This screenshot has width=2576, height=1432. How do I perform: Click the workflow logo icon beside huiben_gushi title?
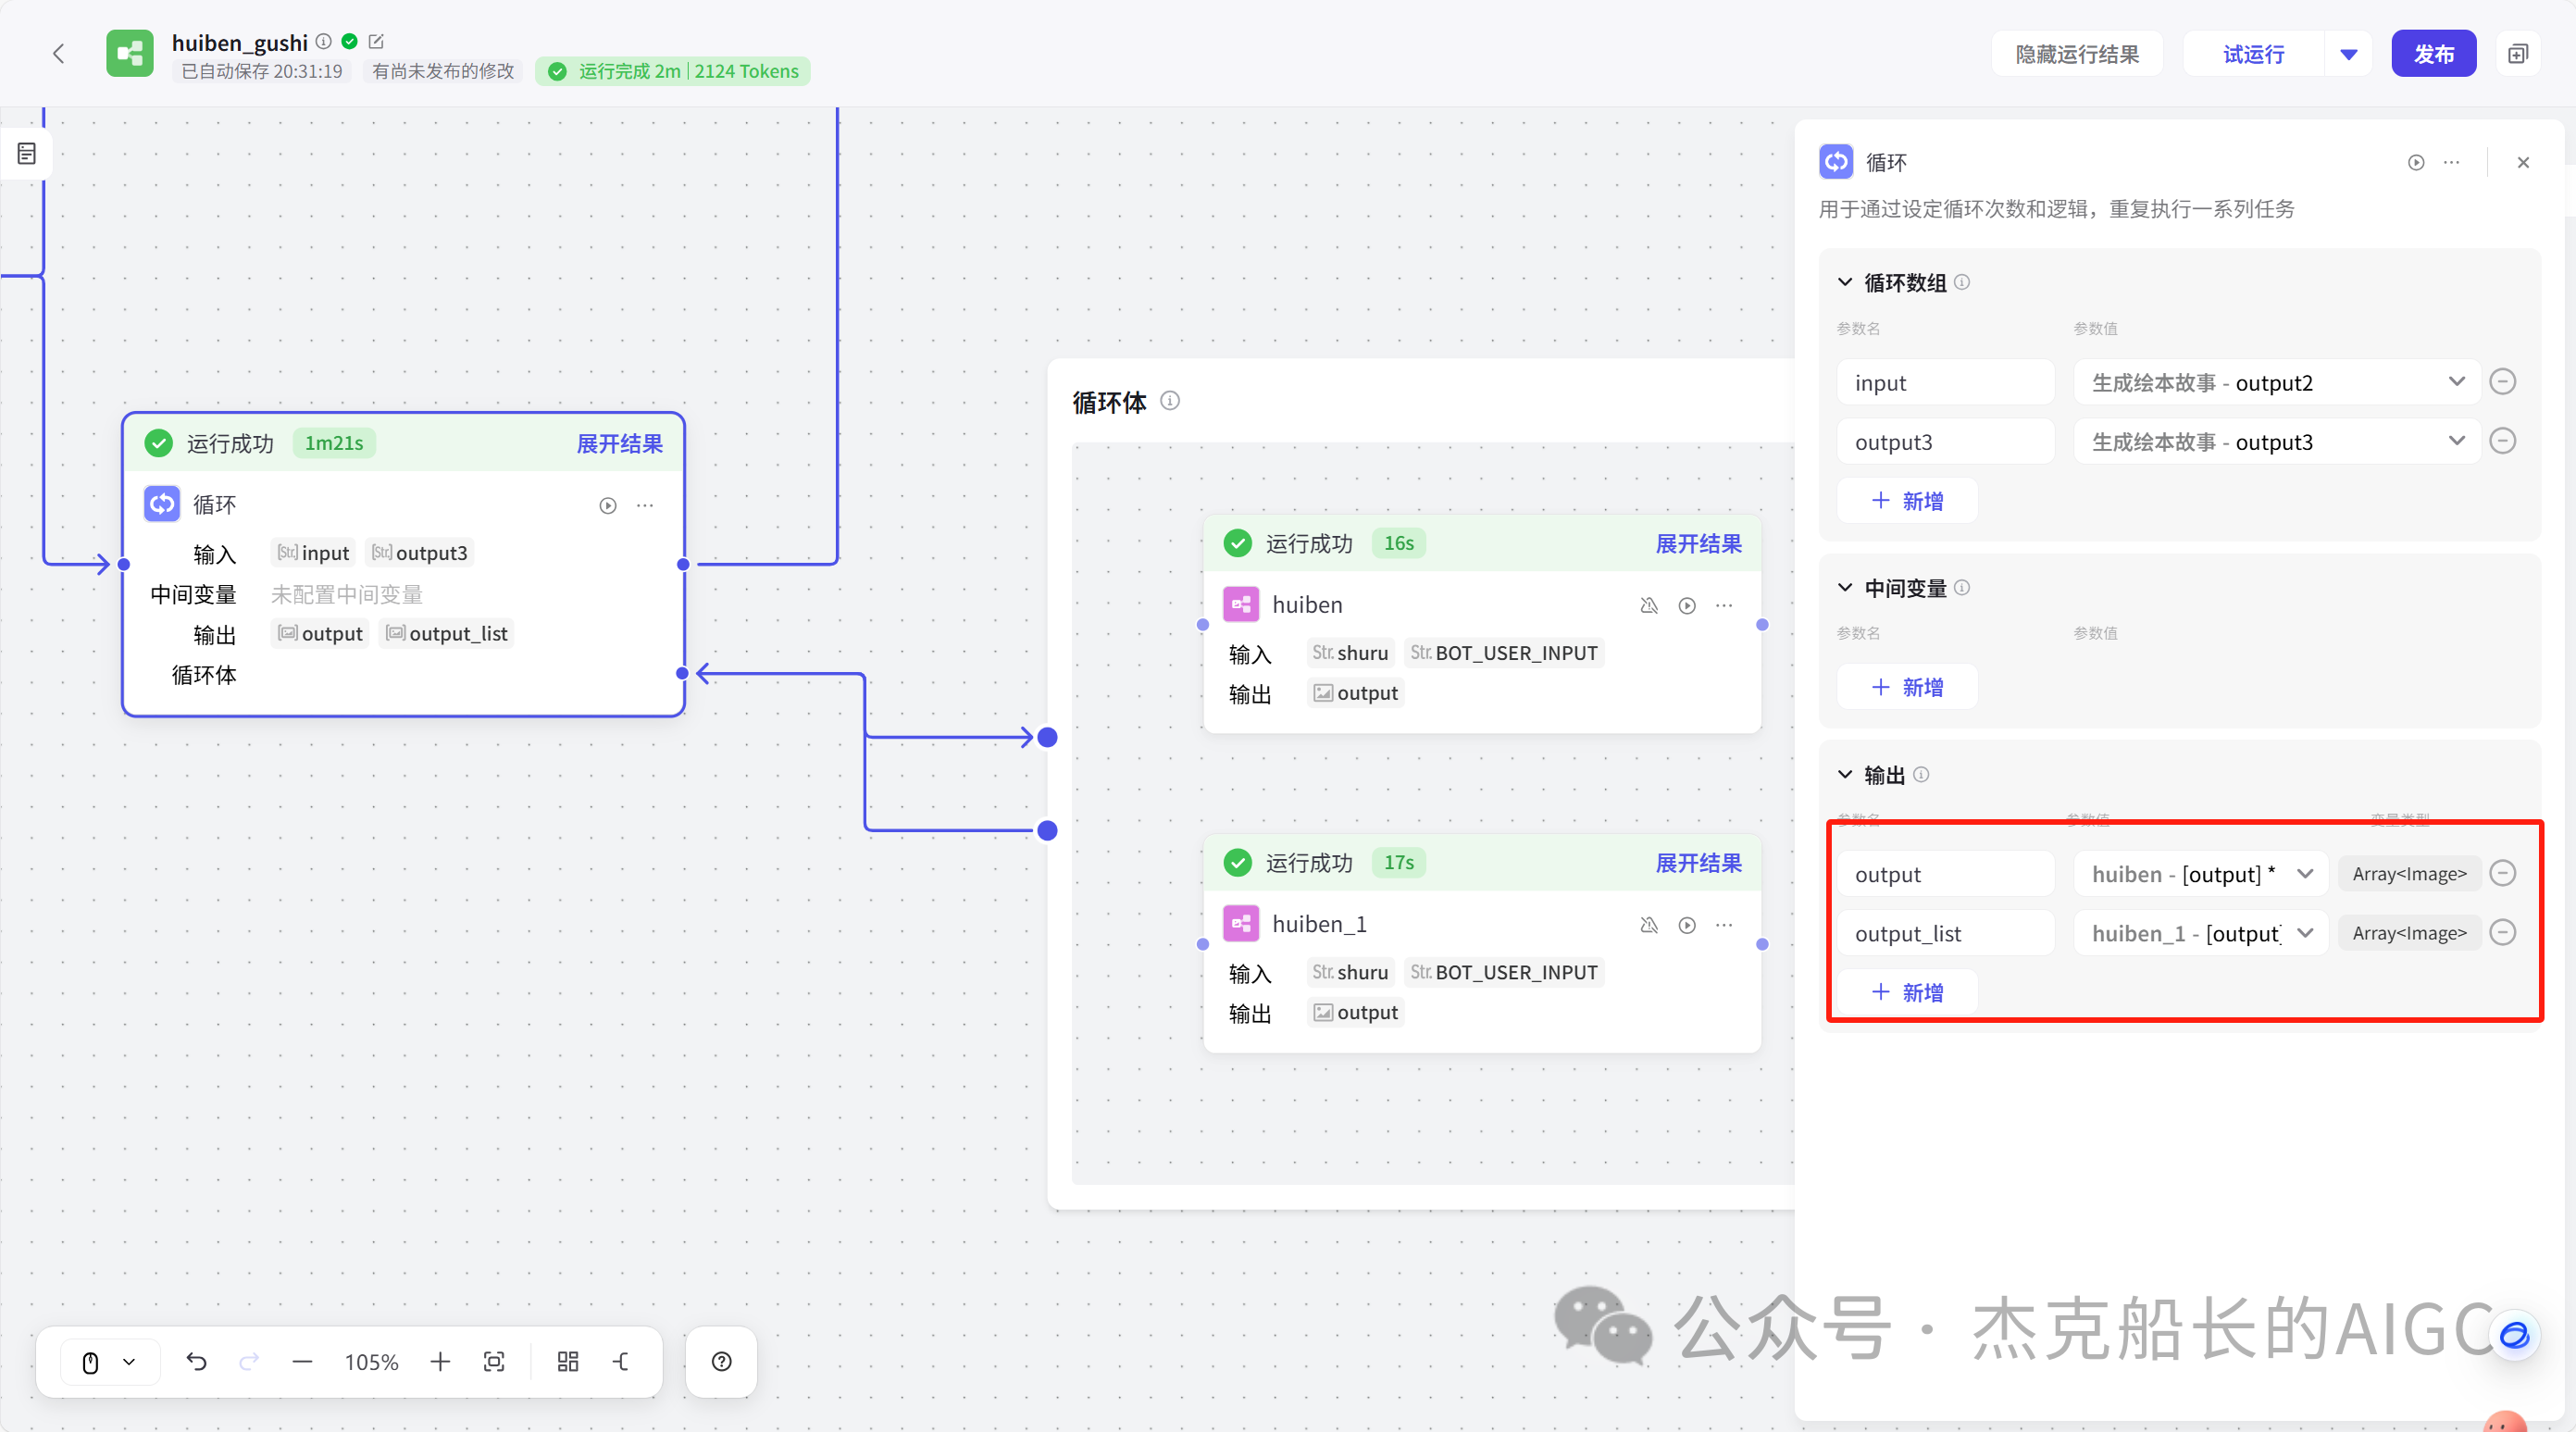point(129,53)
